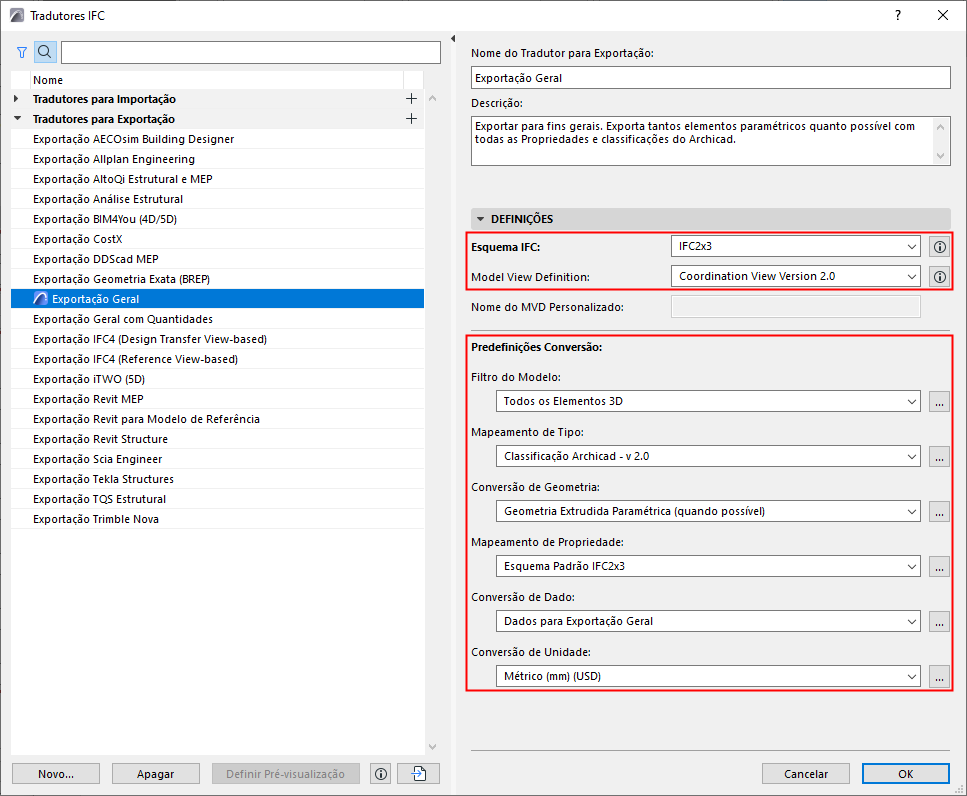
Task: Click the Cancelar button
Action: pyautogui.click(x=805, y=773)
